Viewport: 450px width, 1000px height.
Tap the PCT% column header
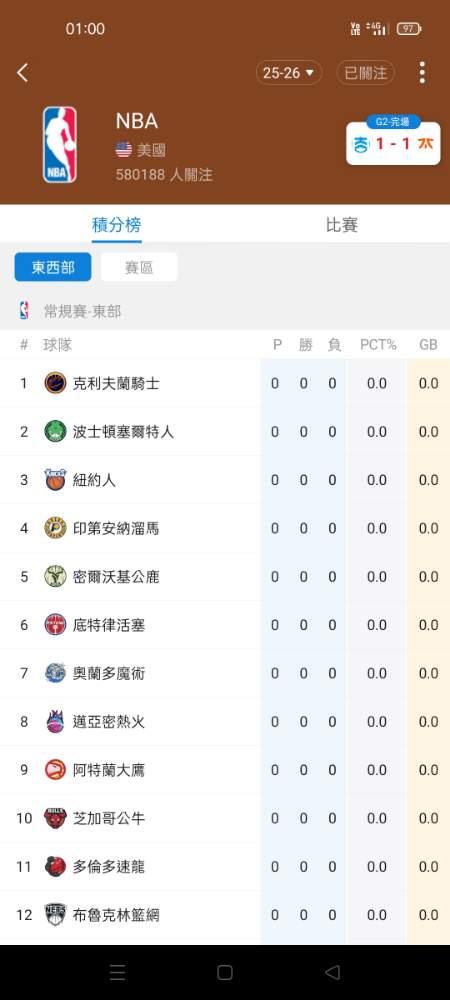click(378, 345)
